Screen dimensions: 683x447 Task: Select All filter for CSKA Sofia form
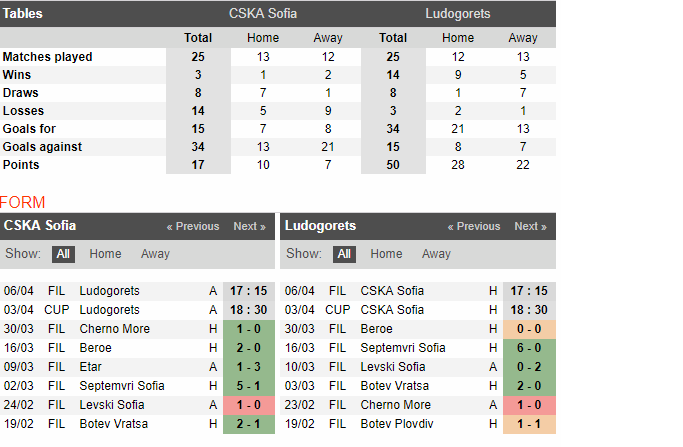(63, 254)
